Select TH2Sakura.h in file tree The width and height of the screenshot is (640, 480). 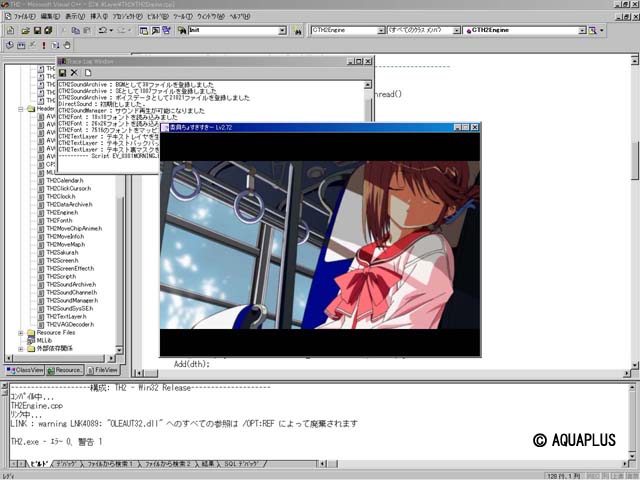tap(62, 252)
